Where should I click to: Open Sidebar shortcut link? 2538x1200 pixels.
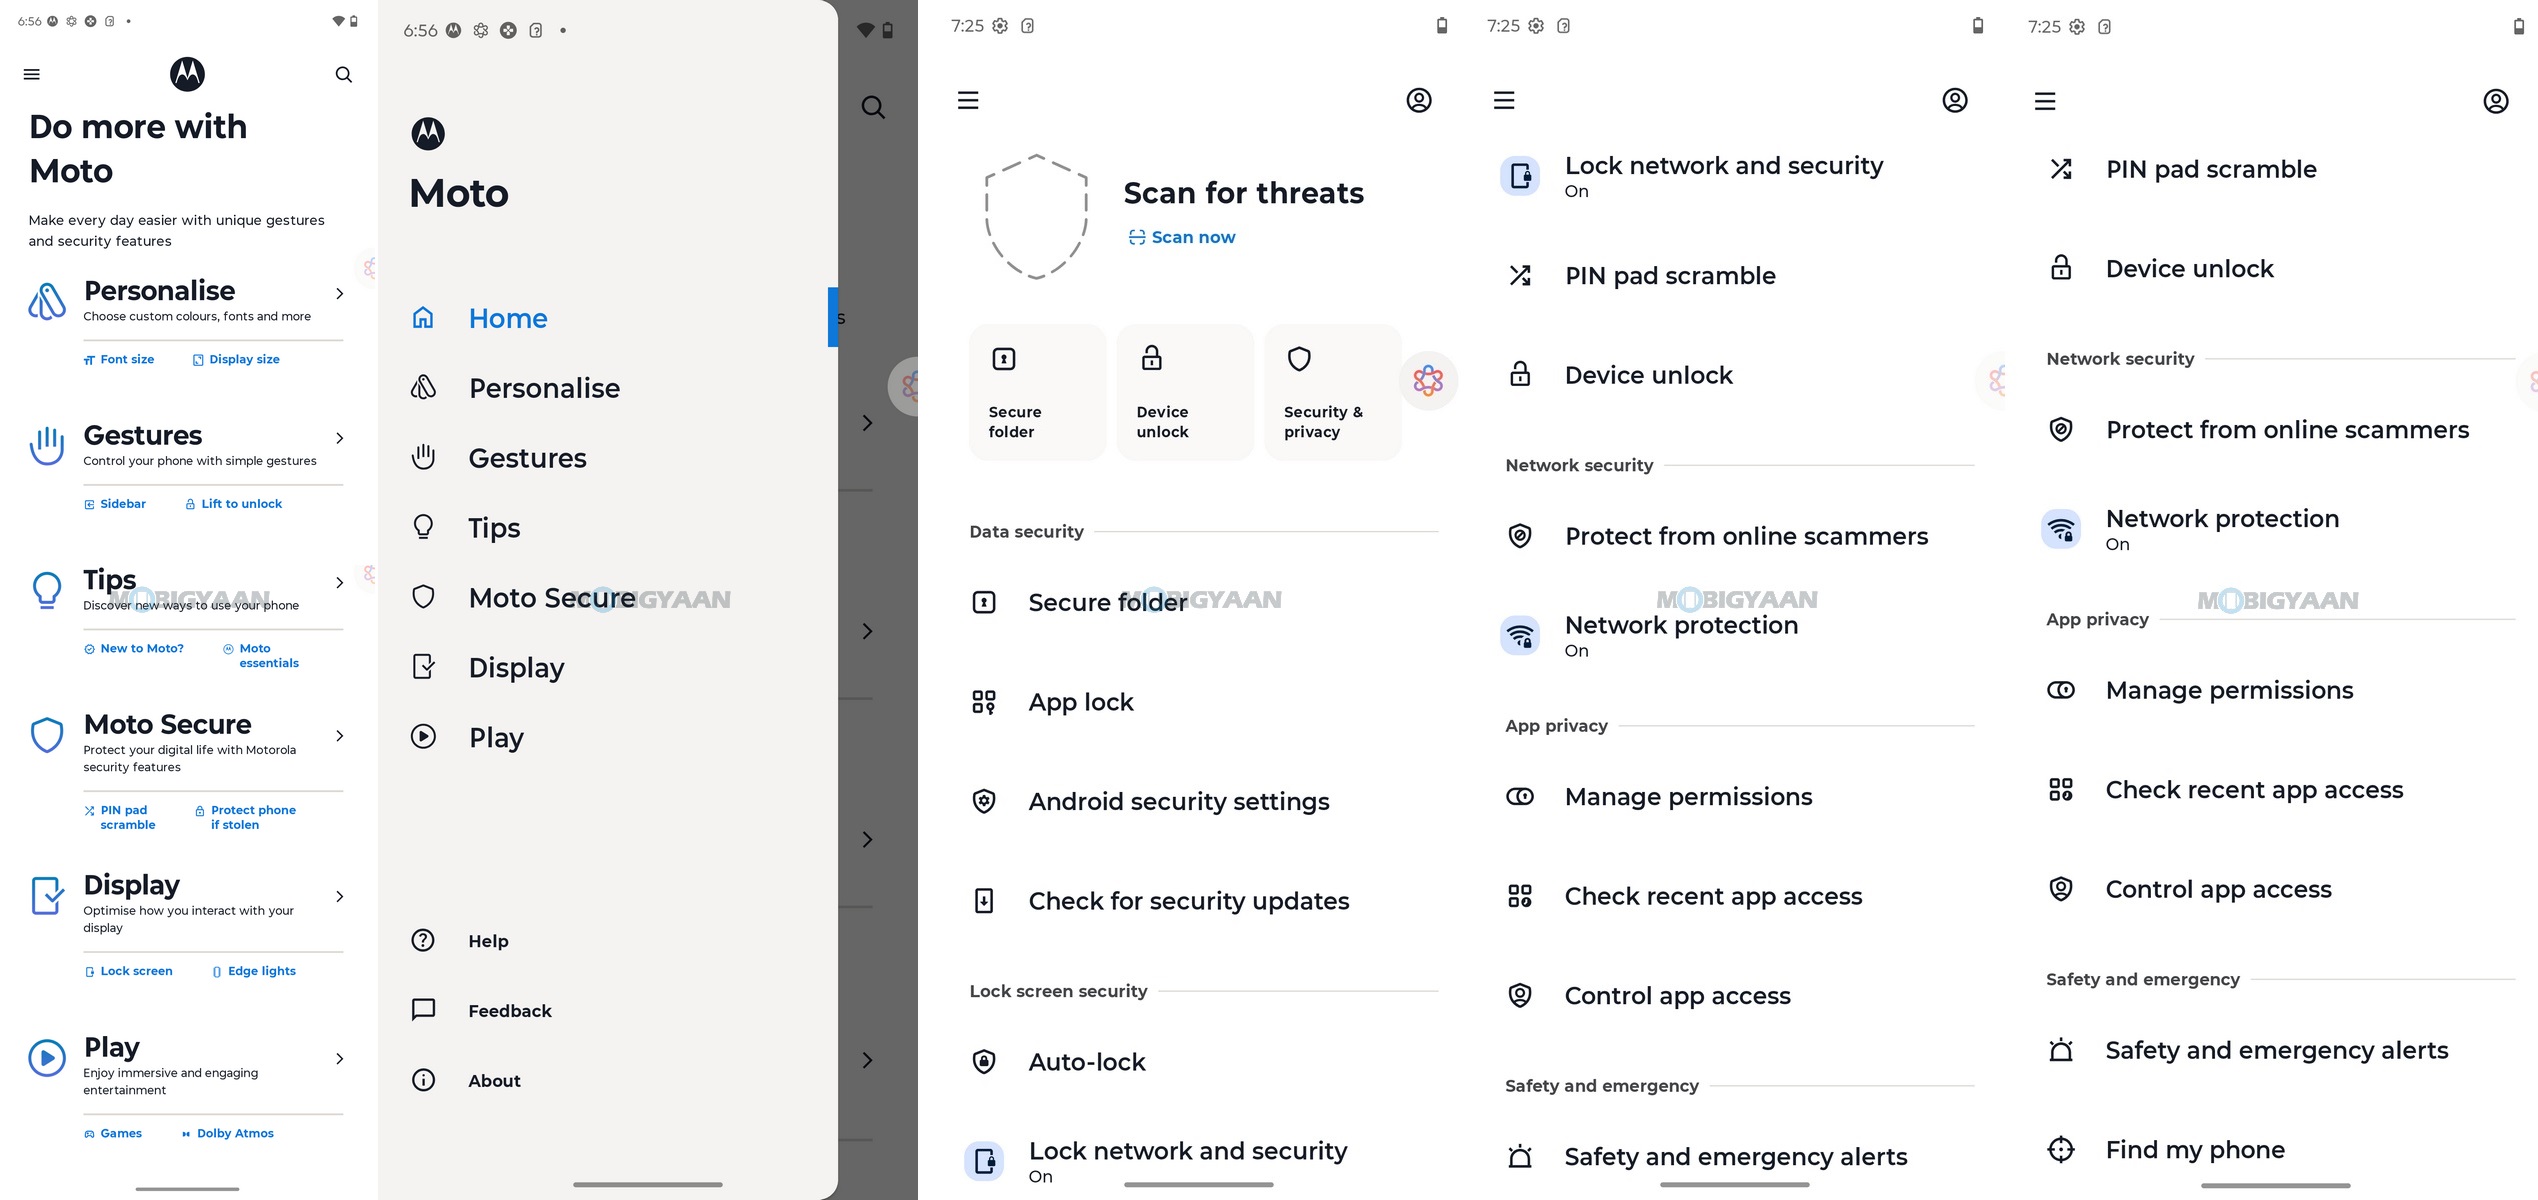coord(115,504)
